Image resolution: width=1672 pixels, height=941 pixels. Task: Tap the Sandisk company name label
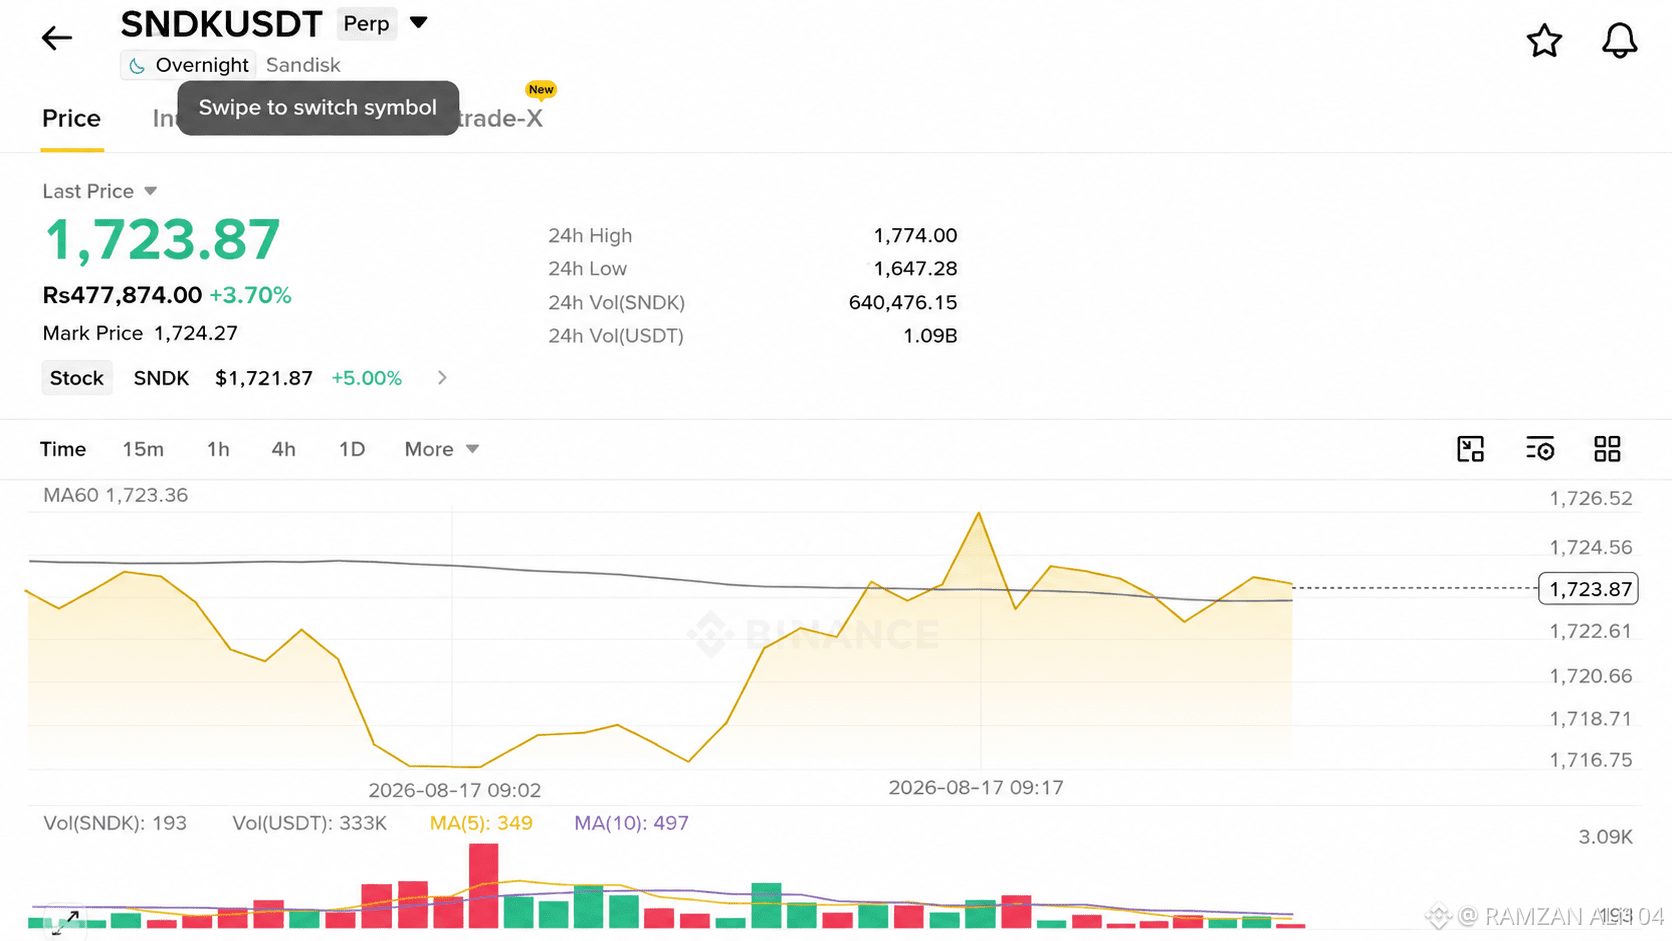click(303, 65)
